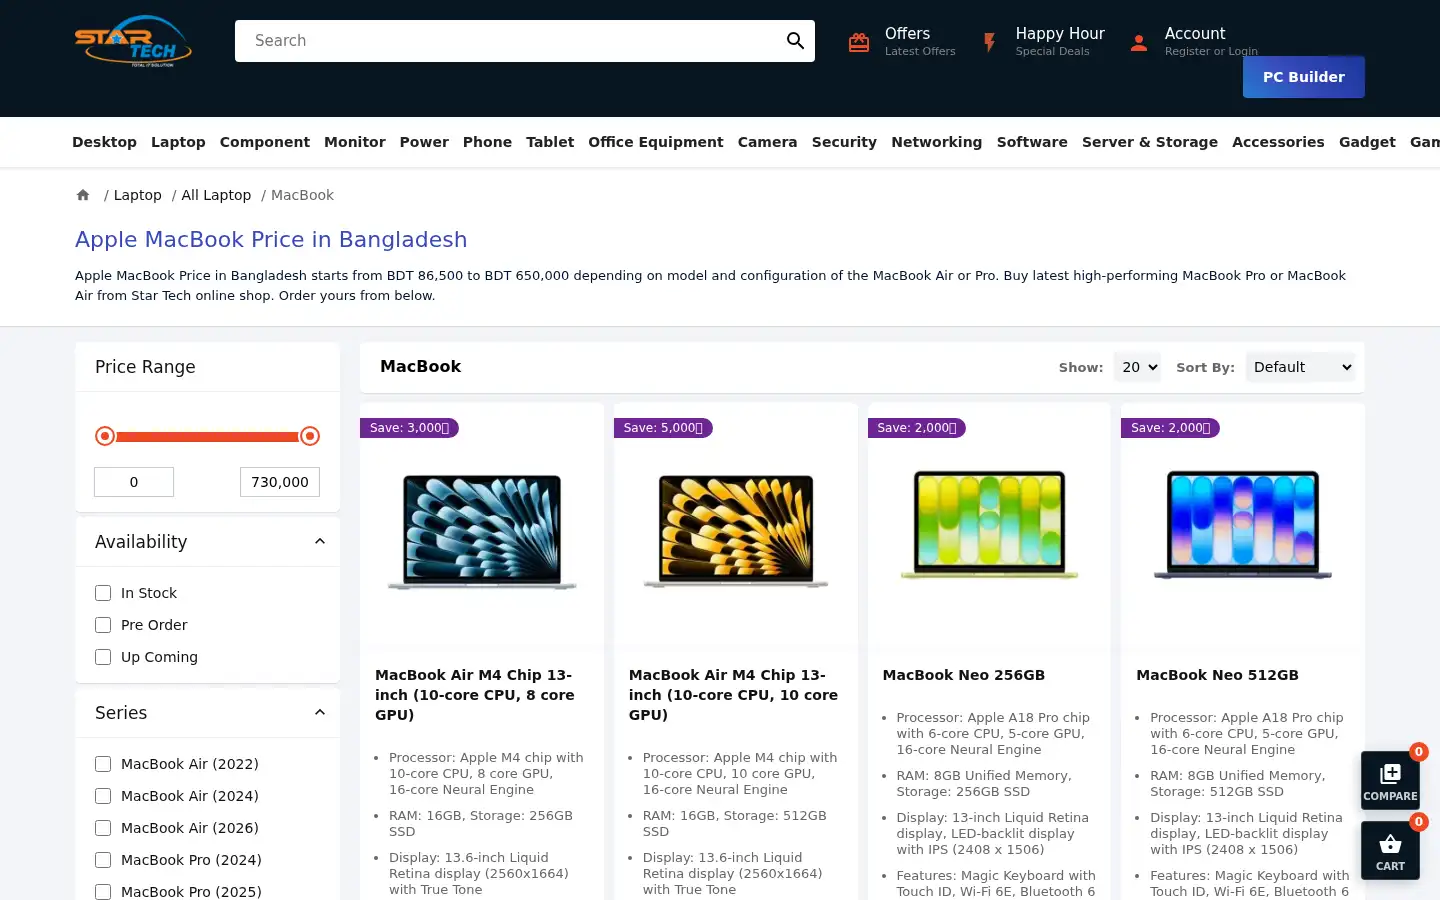Viewport: 1440px width, 900px height.
Task: Check the MacBook Pro (2025) filter
Action: pyautogui.click(x=103, y=892)
